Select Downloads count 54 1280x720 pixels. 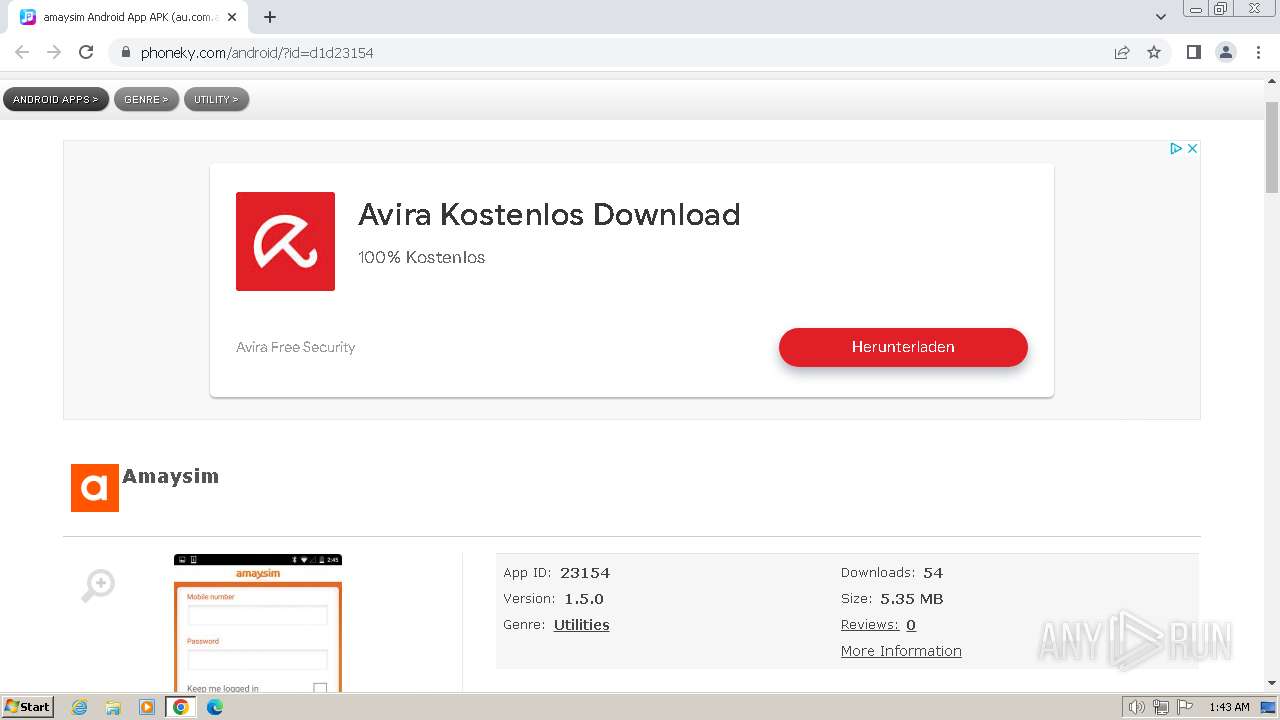pyautogui.click(x=933, y=573)
